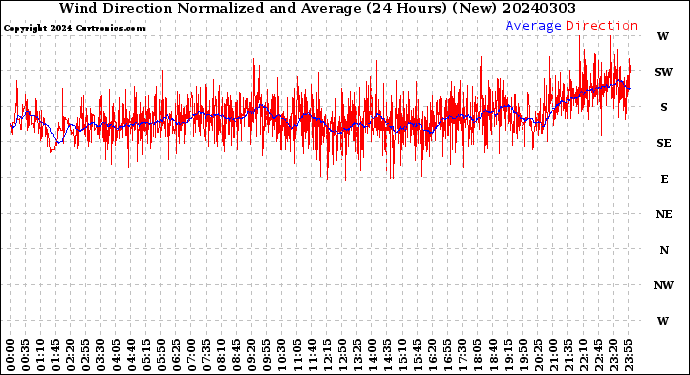Click the 'SE' y-axis label

point(664,143)
